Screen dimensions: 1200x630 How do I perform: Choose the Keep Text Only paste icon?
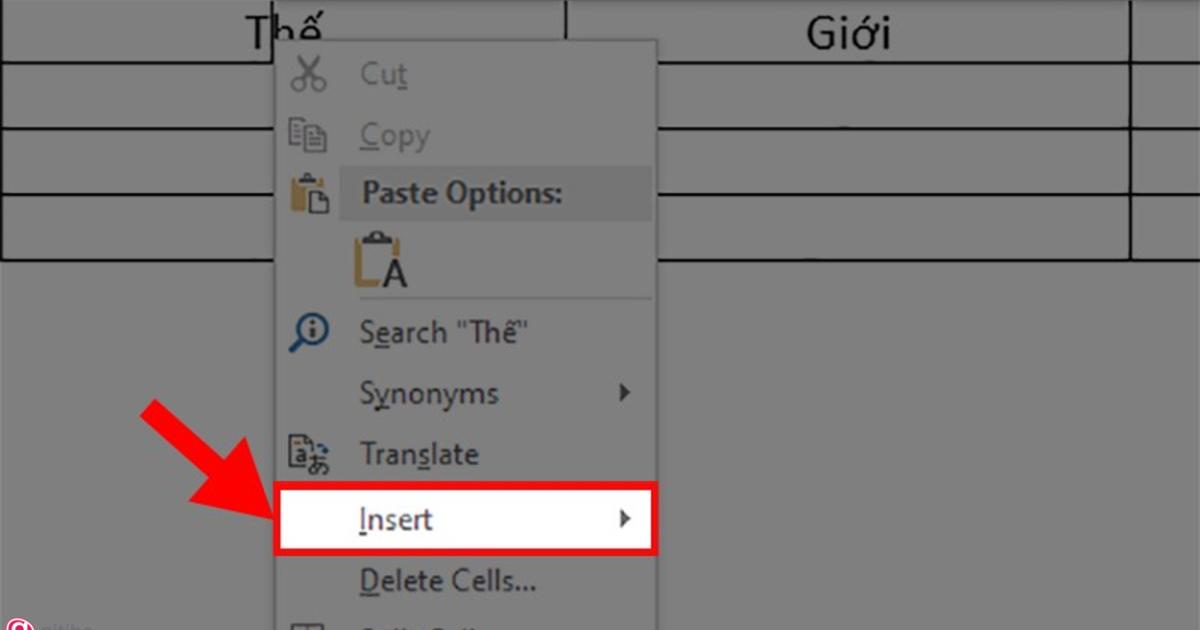(380, 261)
